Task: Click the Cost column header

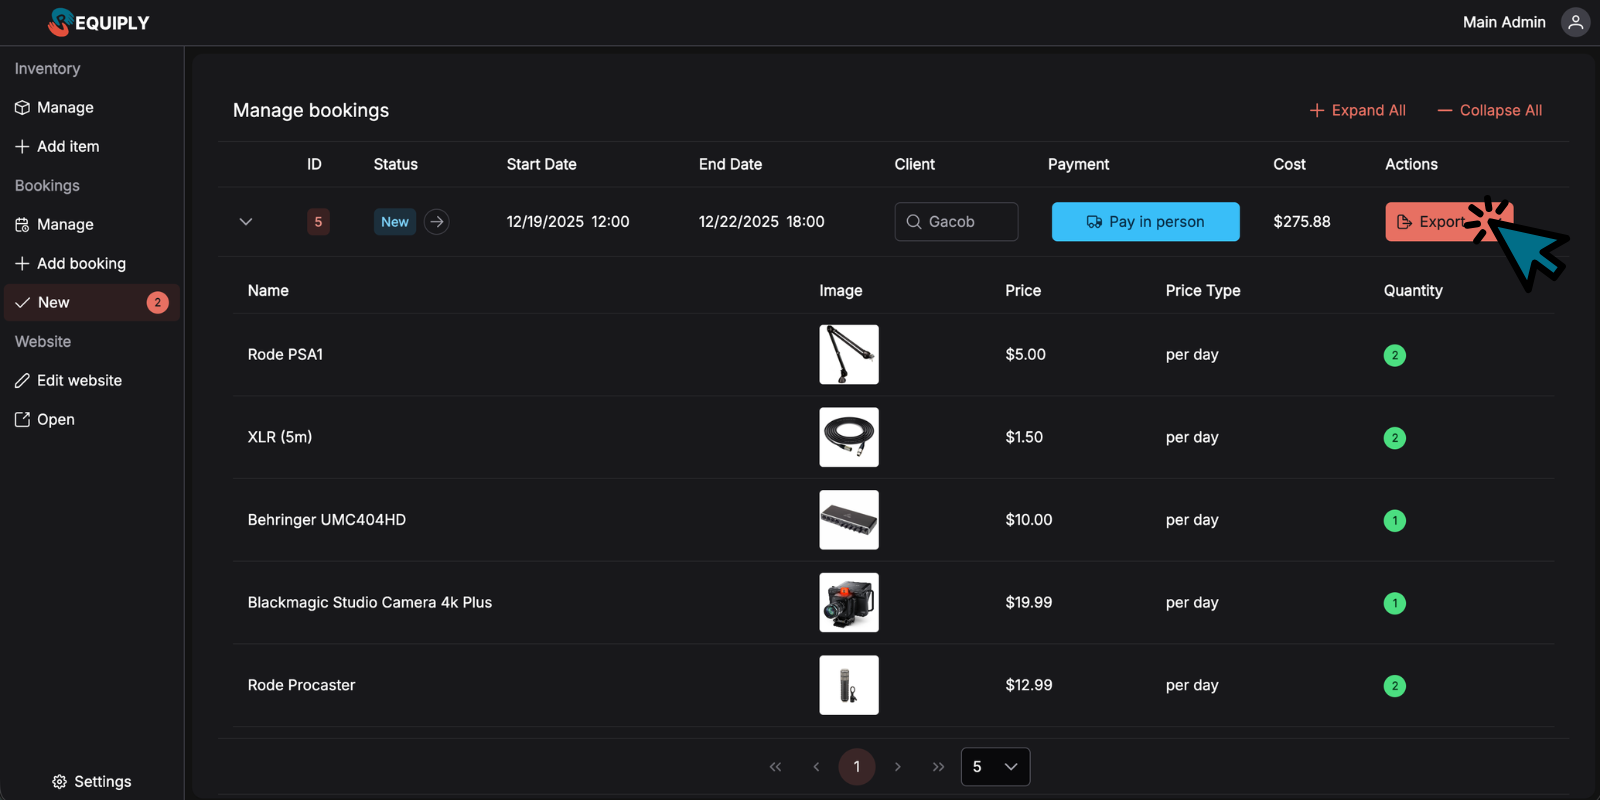Action: tap(1289, 164)
